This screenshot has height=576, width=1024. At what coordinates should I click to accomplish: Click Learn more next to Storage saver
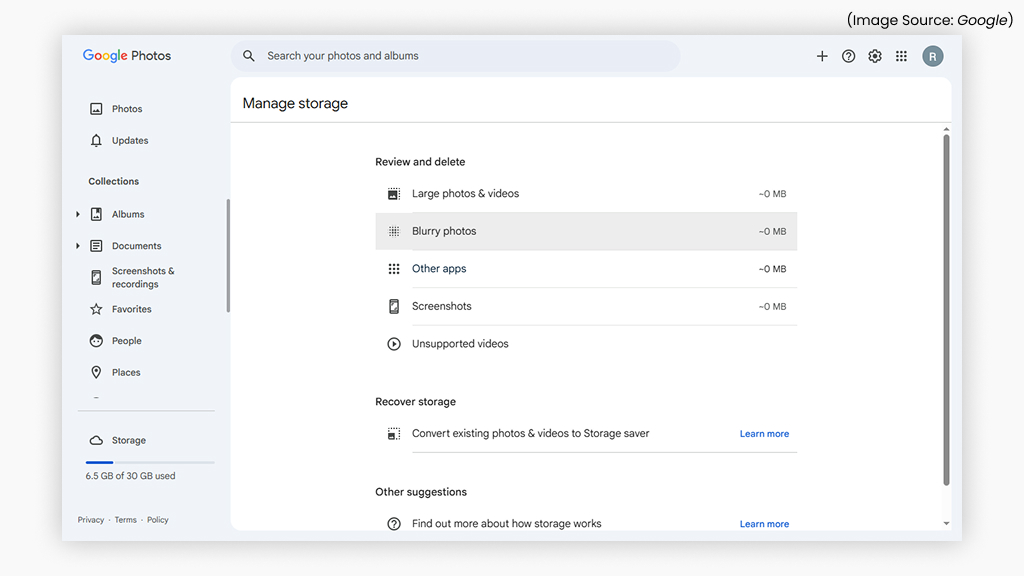764,433
